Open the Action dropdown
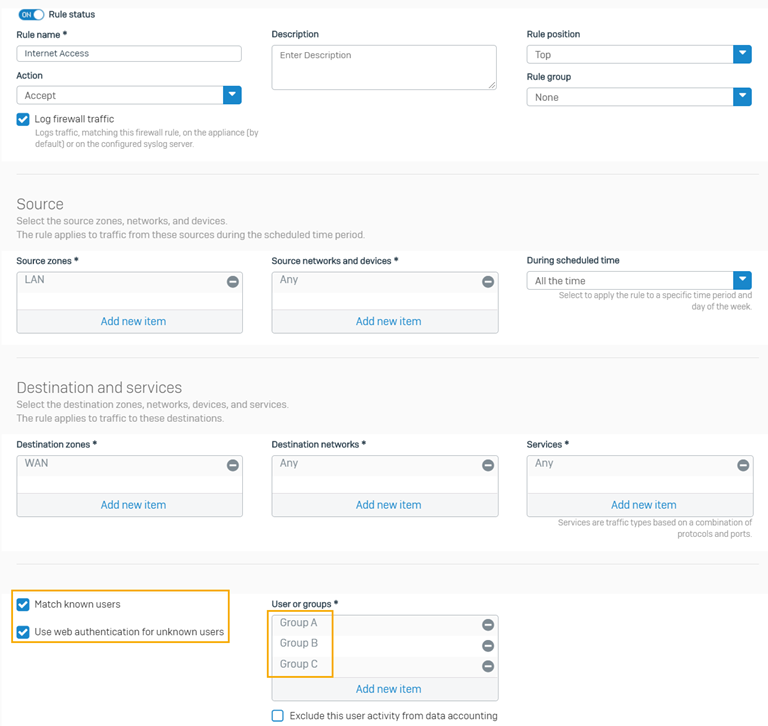Viewport: 768px width, 726px height. (232, 95)
